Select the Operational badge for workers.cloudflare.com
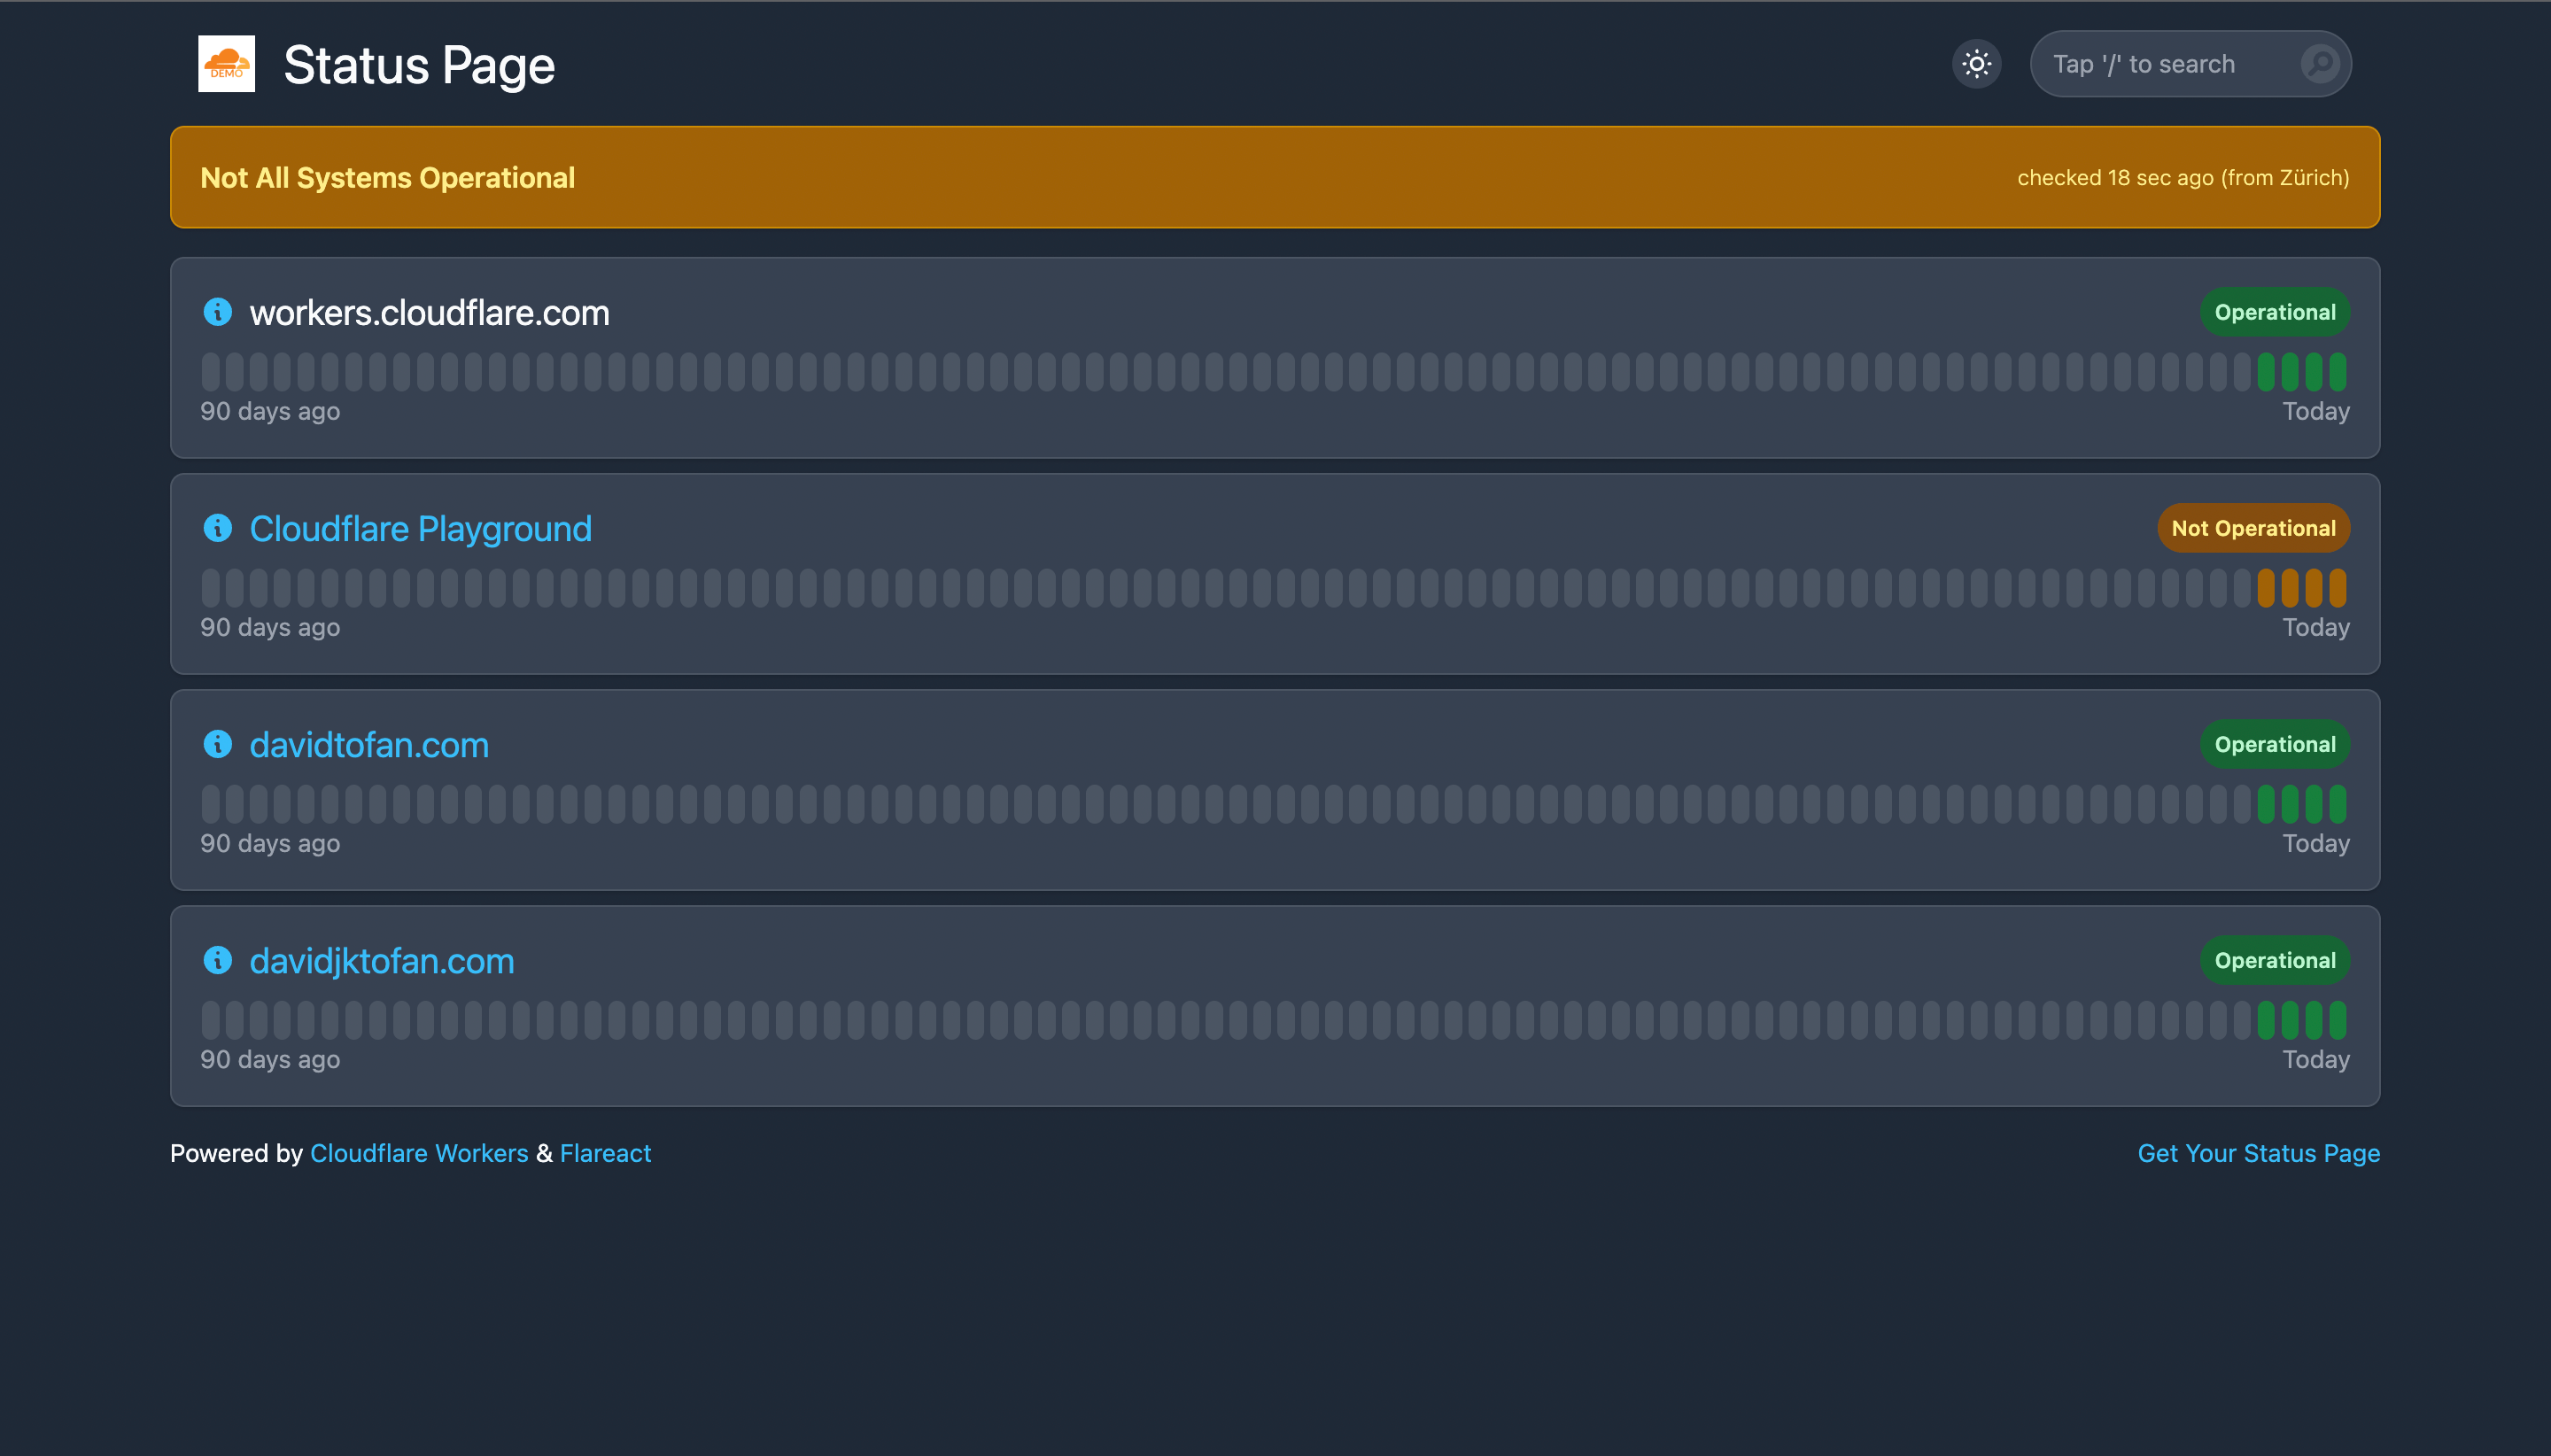 pos(2274,311)
